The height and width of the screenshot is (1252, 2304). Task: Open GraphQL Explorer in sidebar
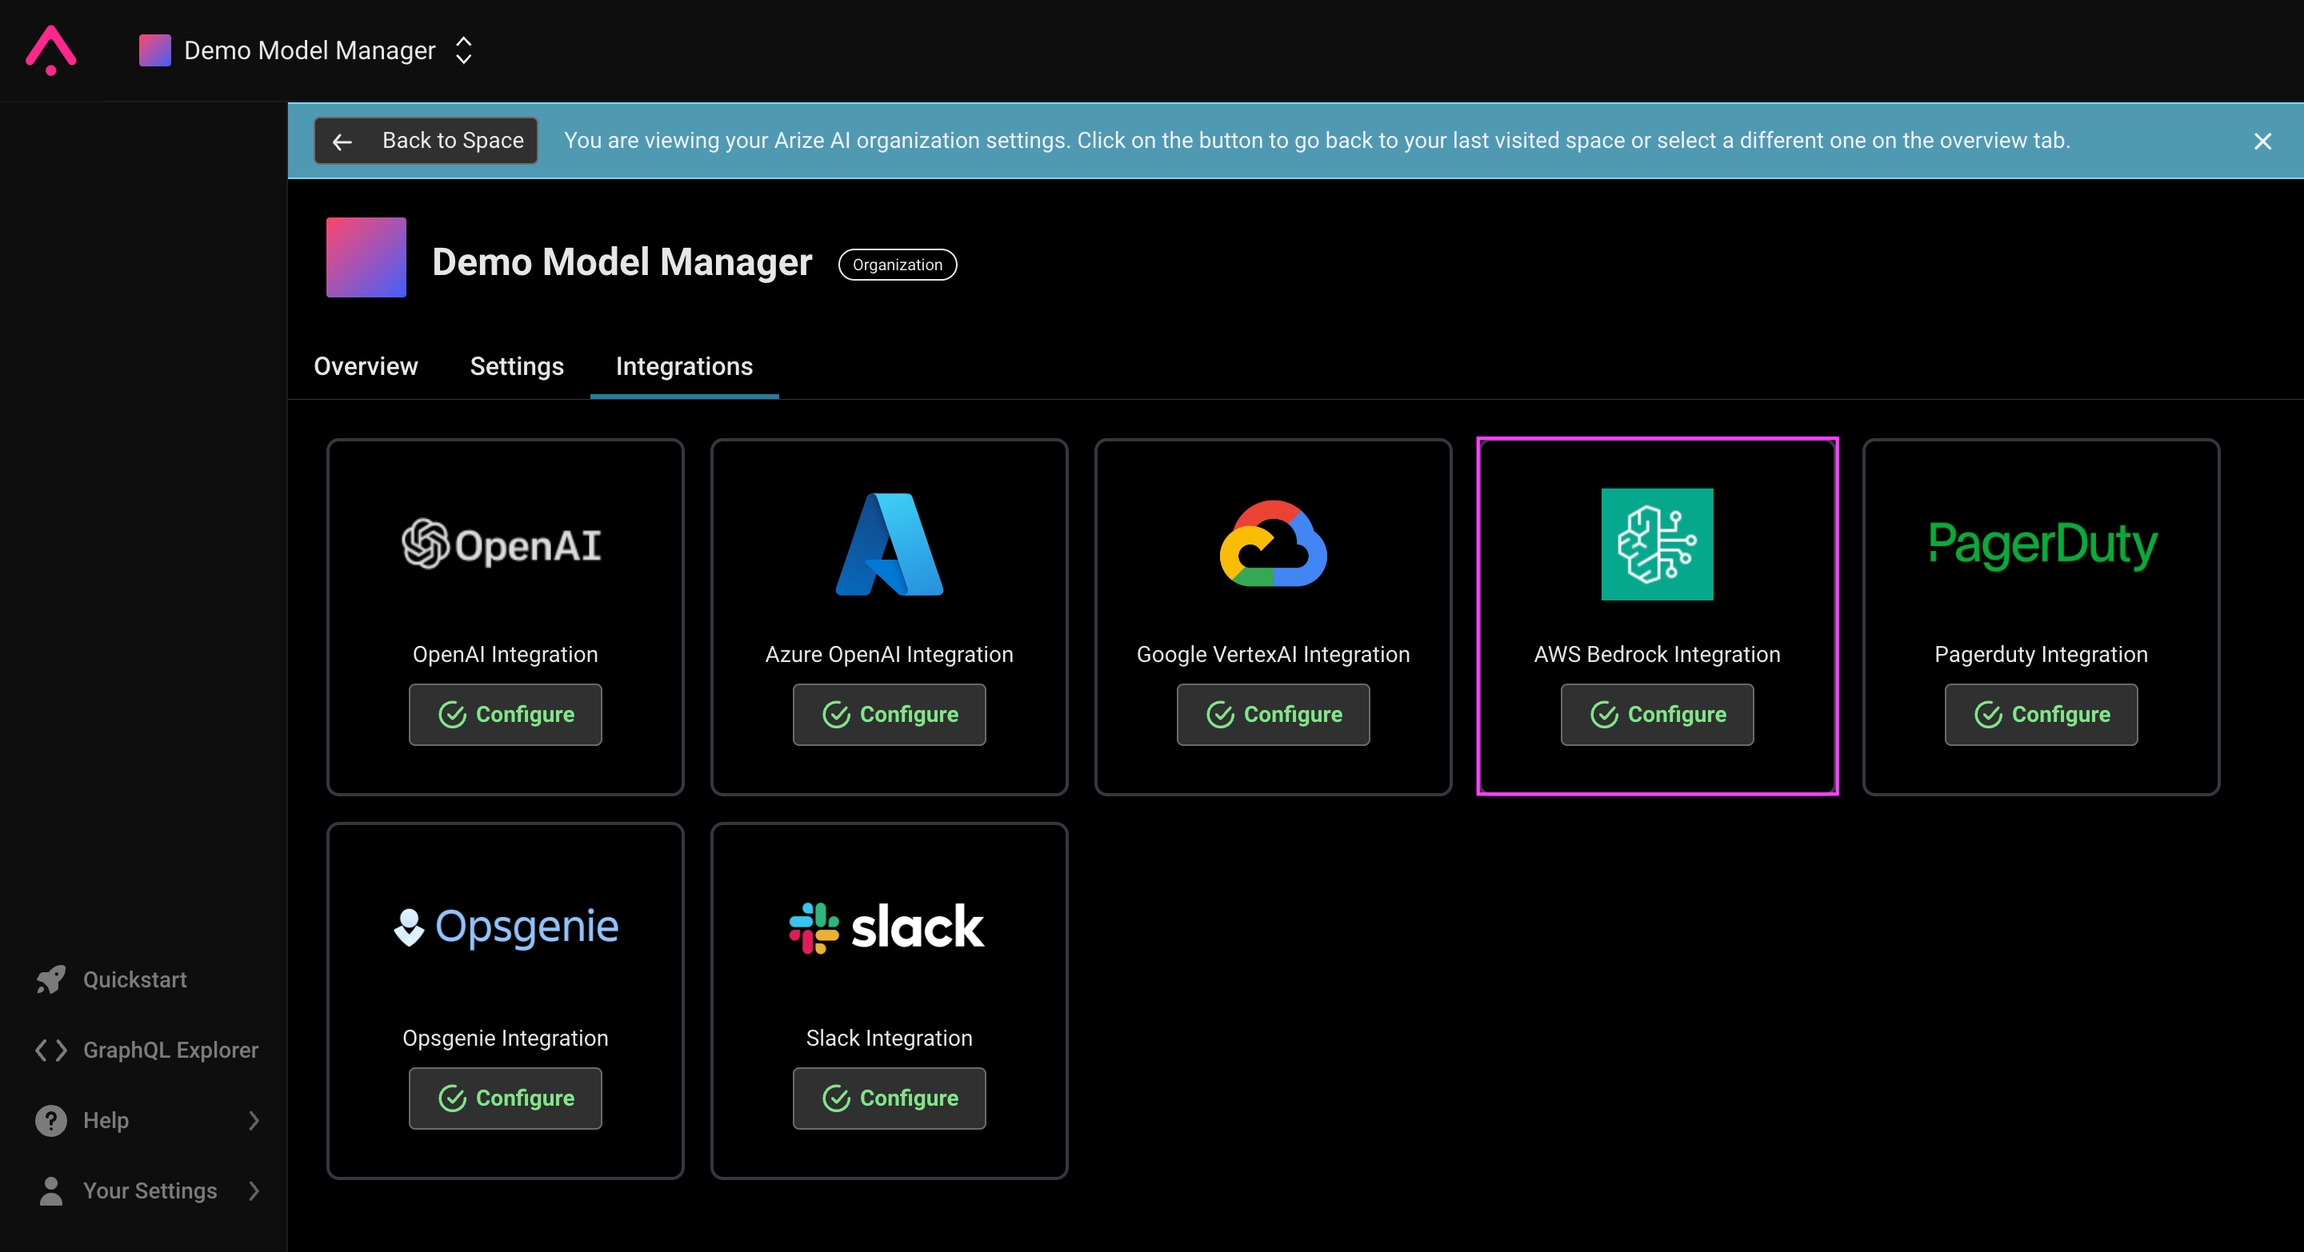pyautogui.click(x=170, y=1050)
